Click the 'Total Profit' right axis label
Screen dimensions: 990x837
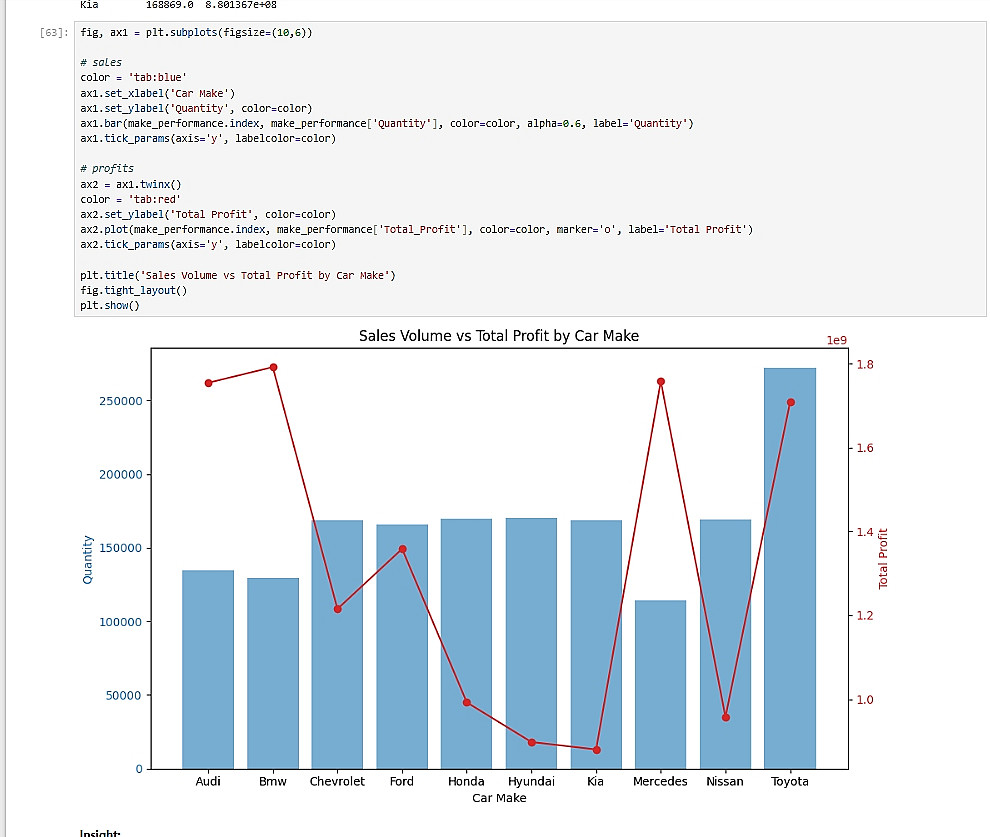click(x=883, y=559)
